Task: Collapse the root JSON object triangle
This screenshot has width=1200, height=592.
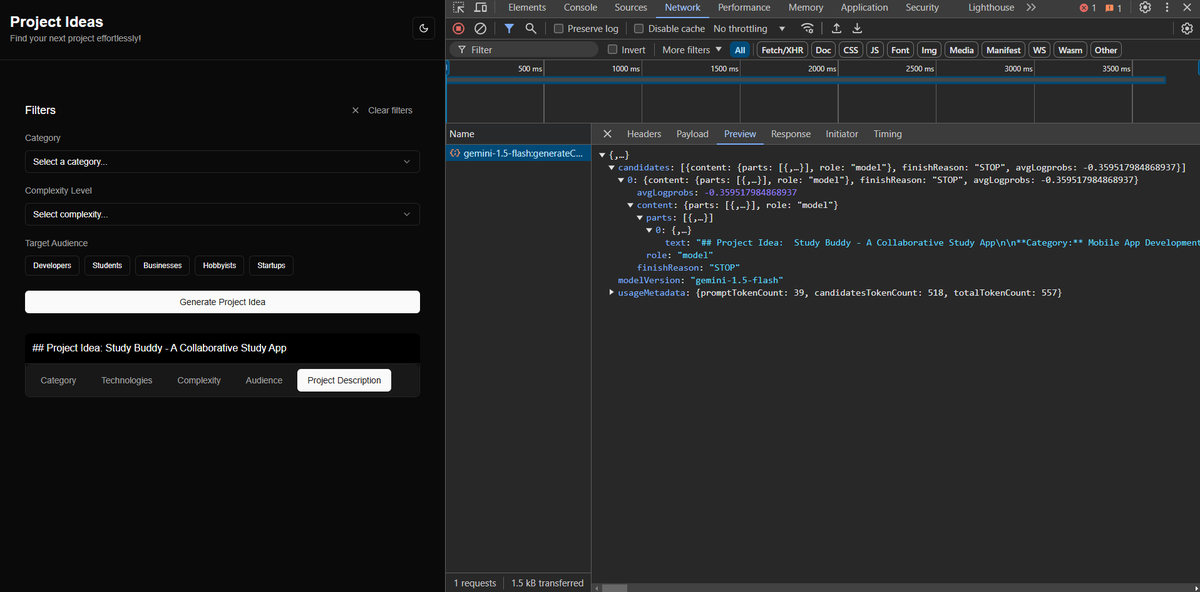Action: coord(602,155)
